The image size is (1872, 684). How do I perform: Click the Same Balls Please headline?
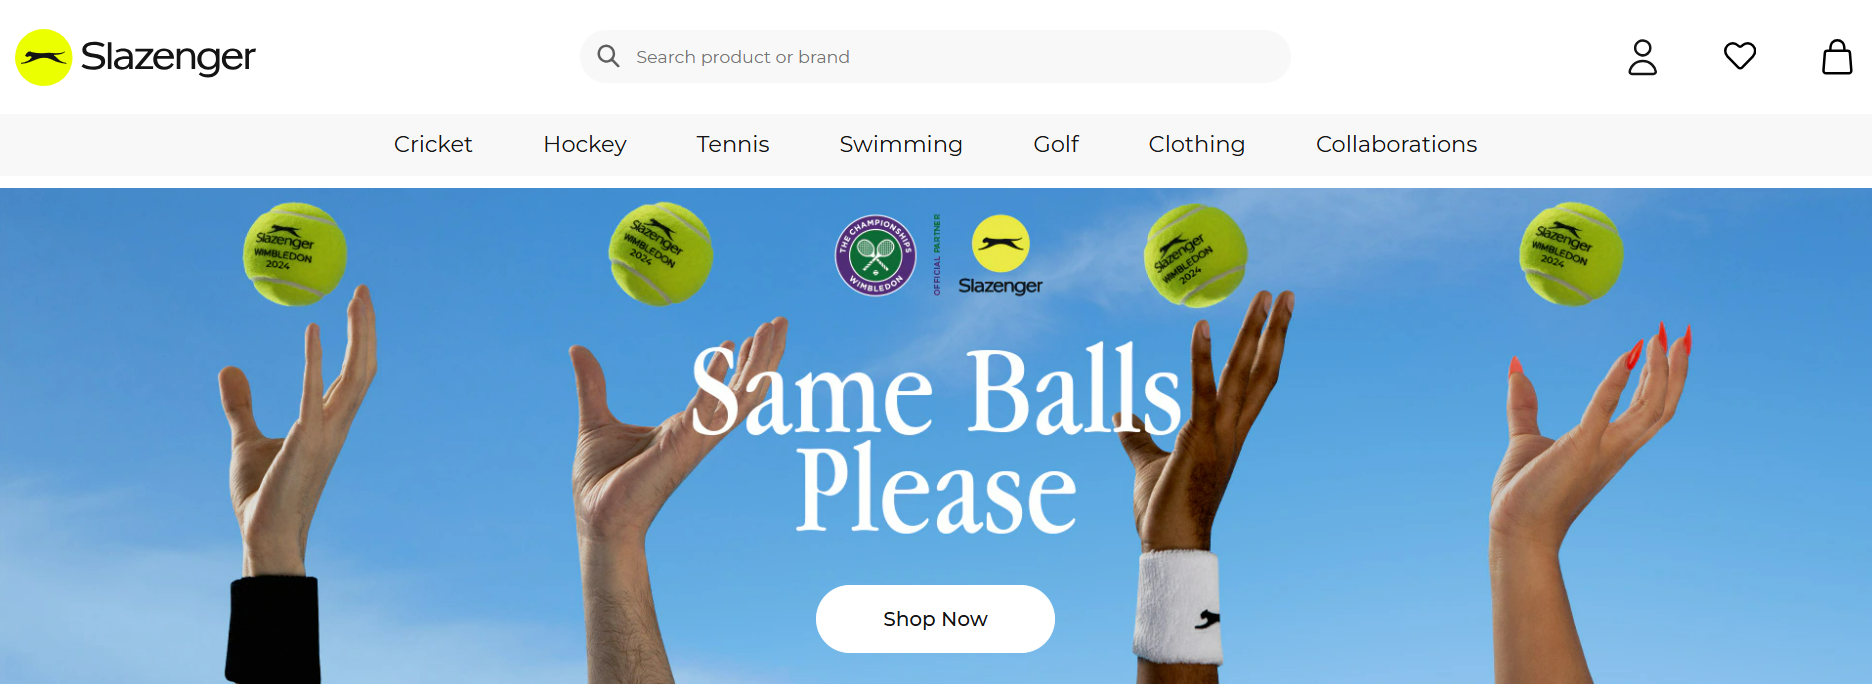[x=936, y=438]
